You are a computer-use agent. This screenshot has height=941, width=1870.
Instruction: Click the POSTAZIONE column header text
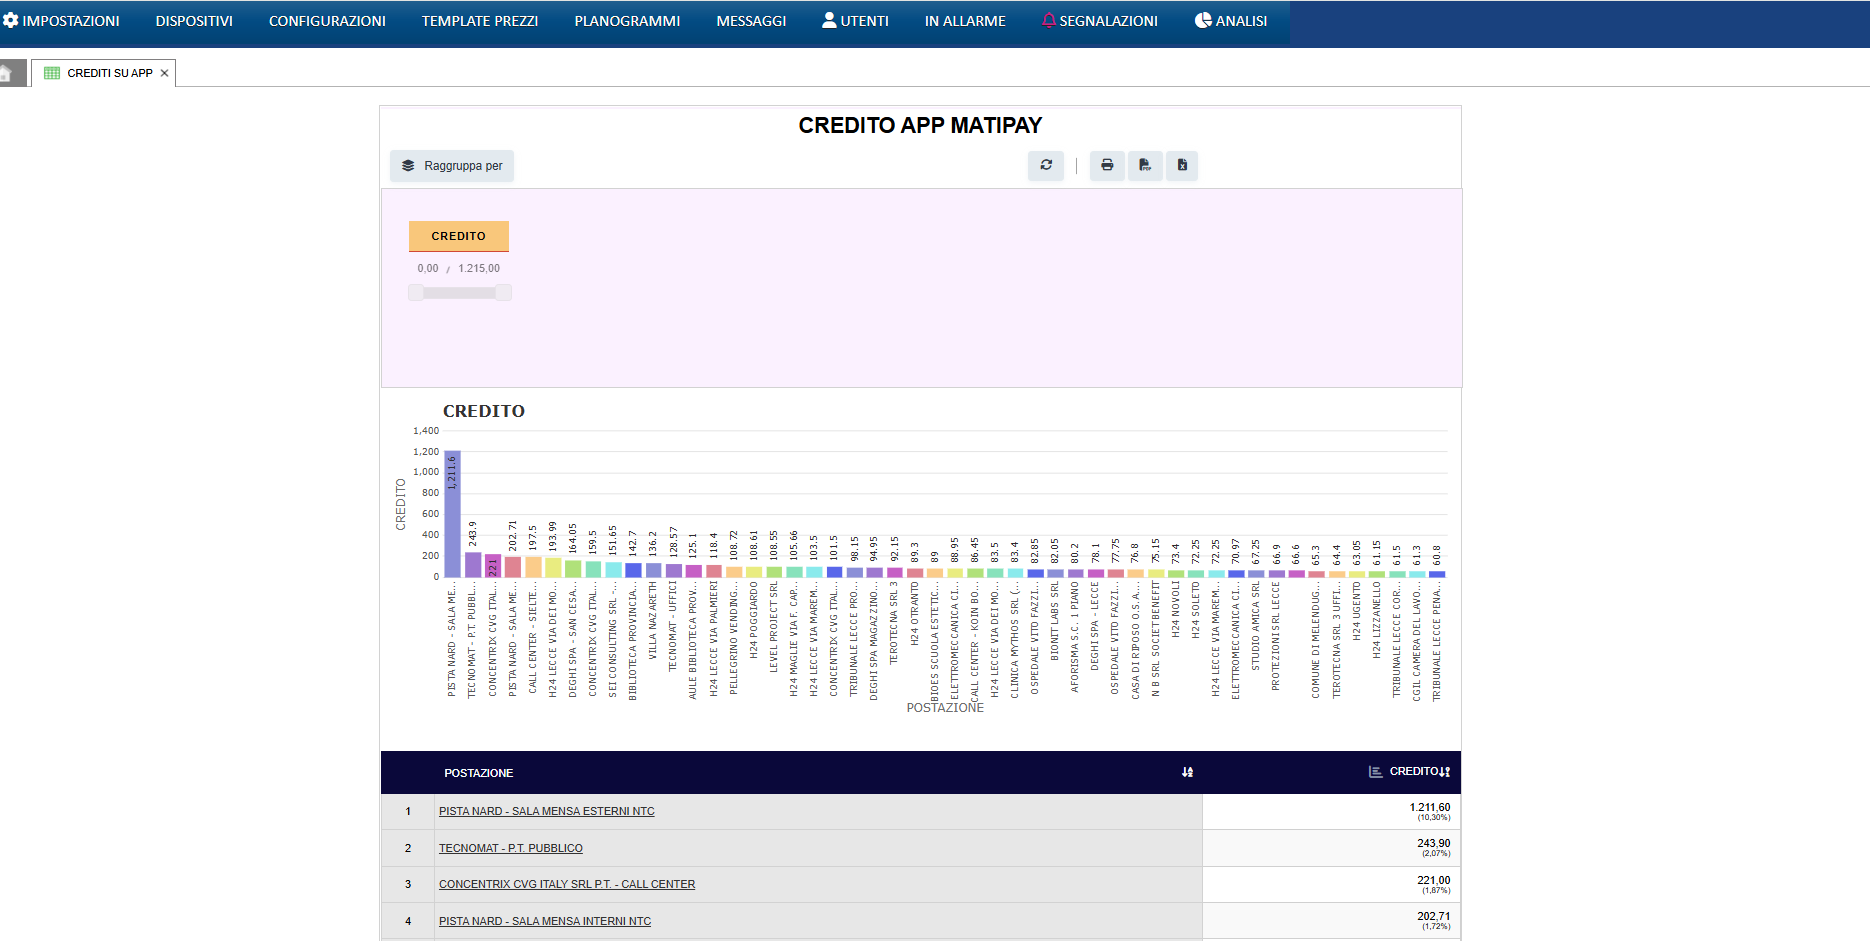click(479, 773)
